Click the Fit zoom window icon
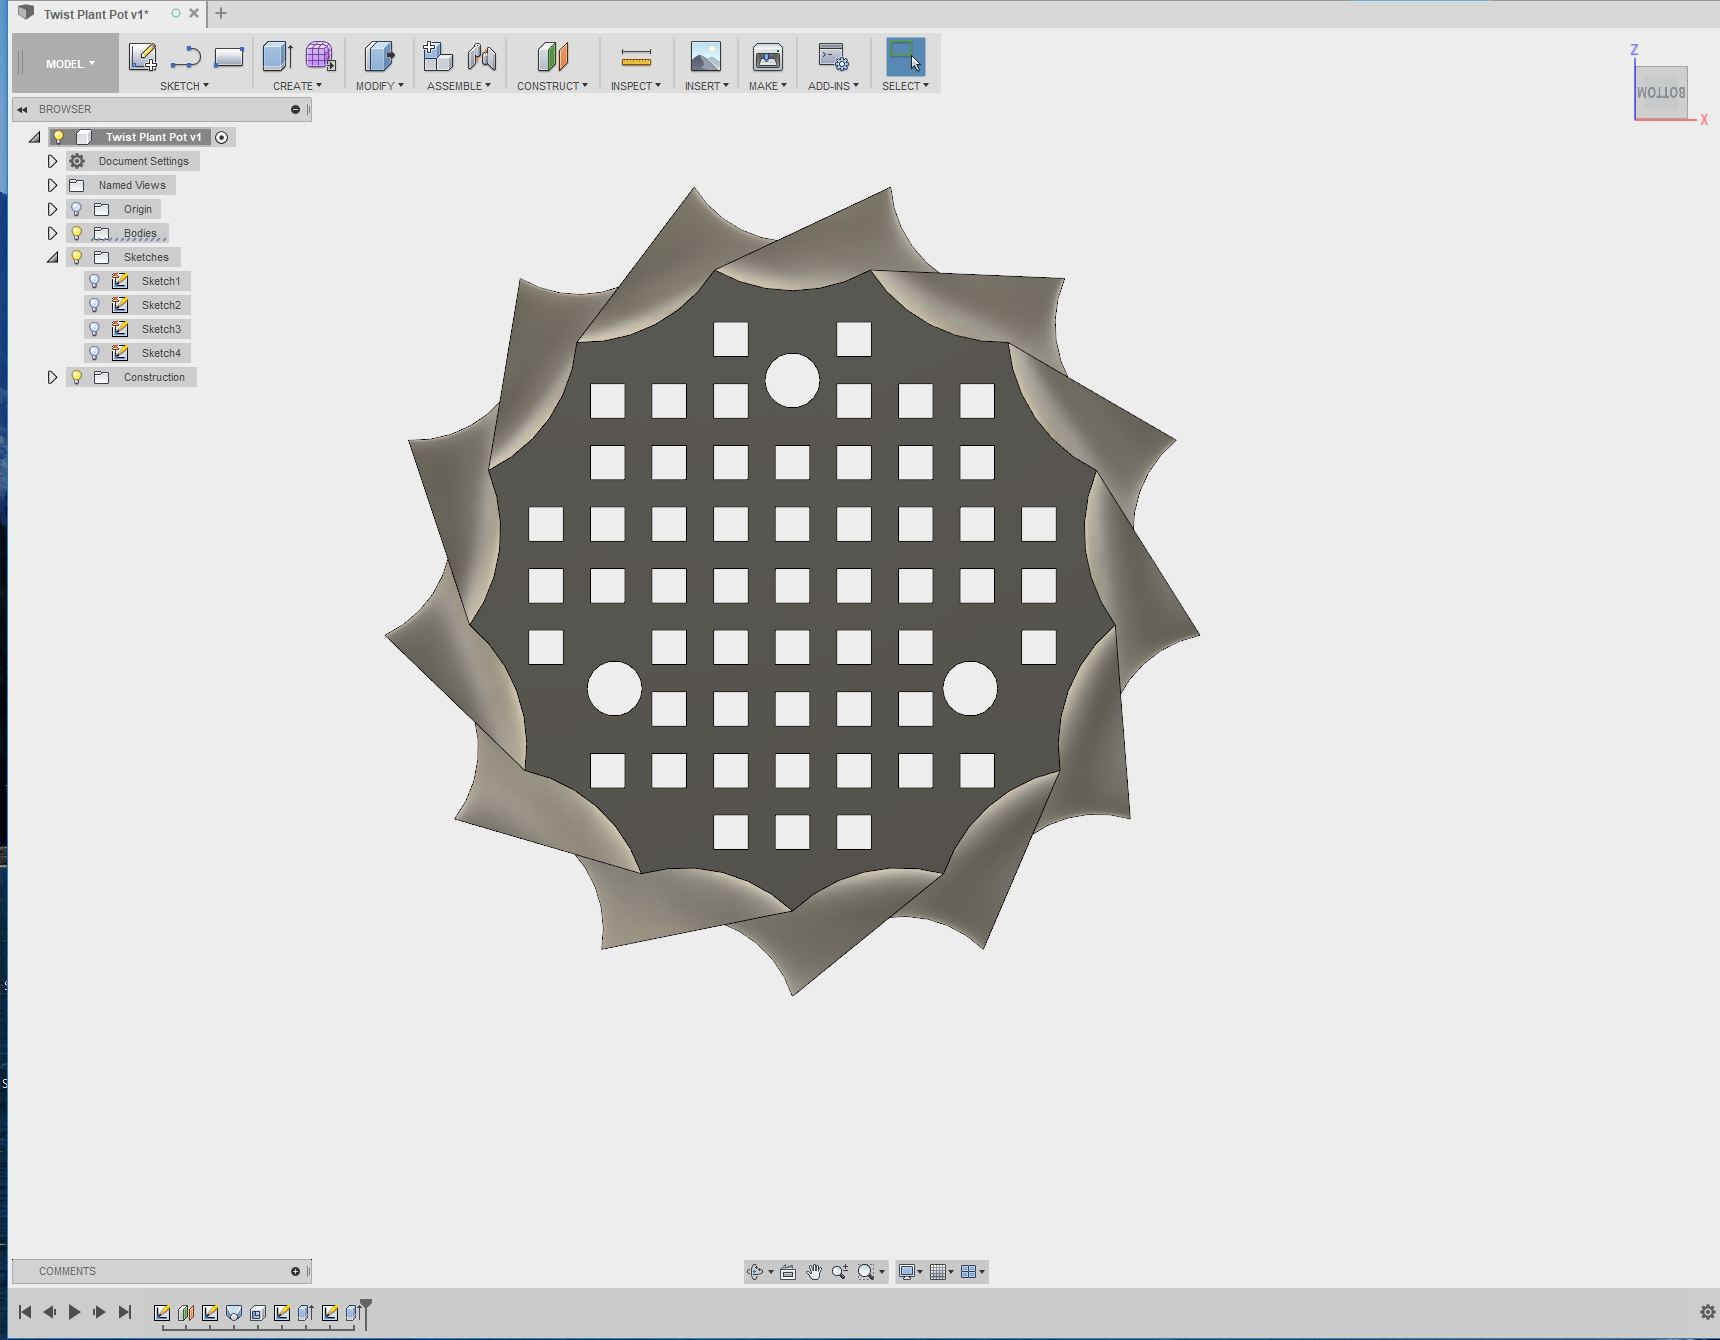Image resolution: width=1720 pixels, height=1340 pixels. click(866, 1272)
